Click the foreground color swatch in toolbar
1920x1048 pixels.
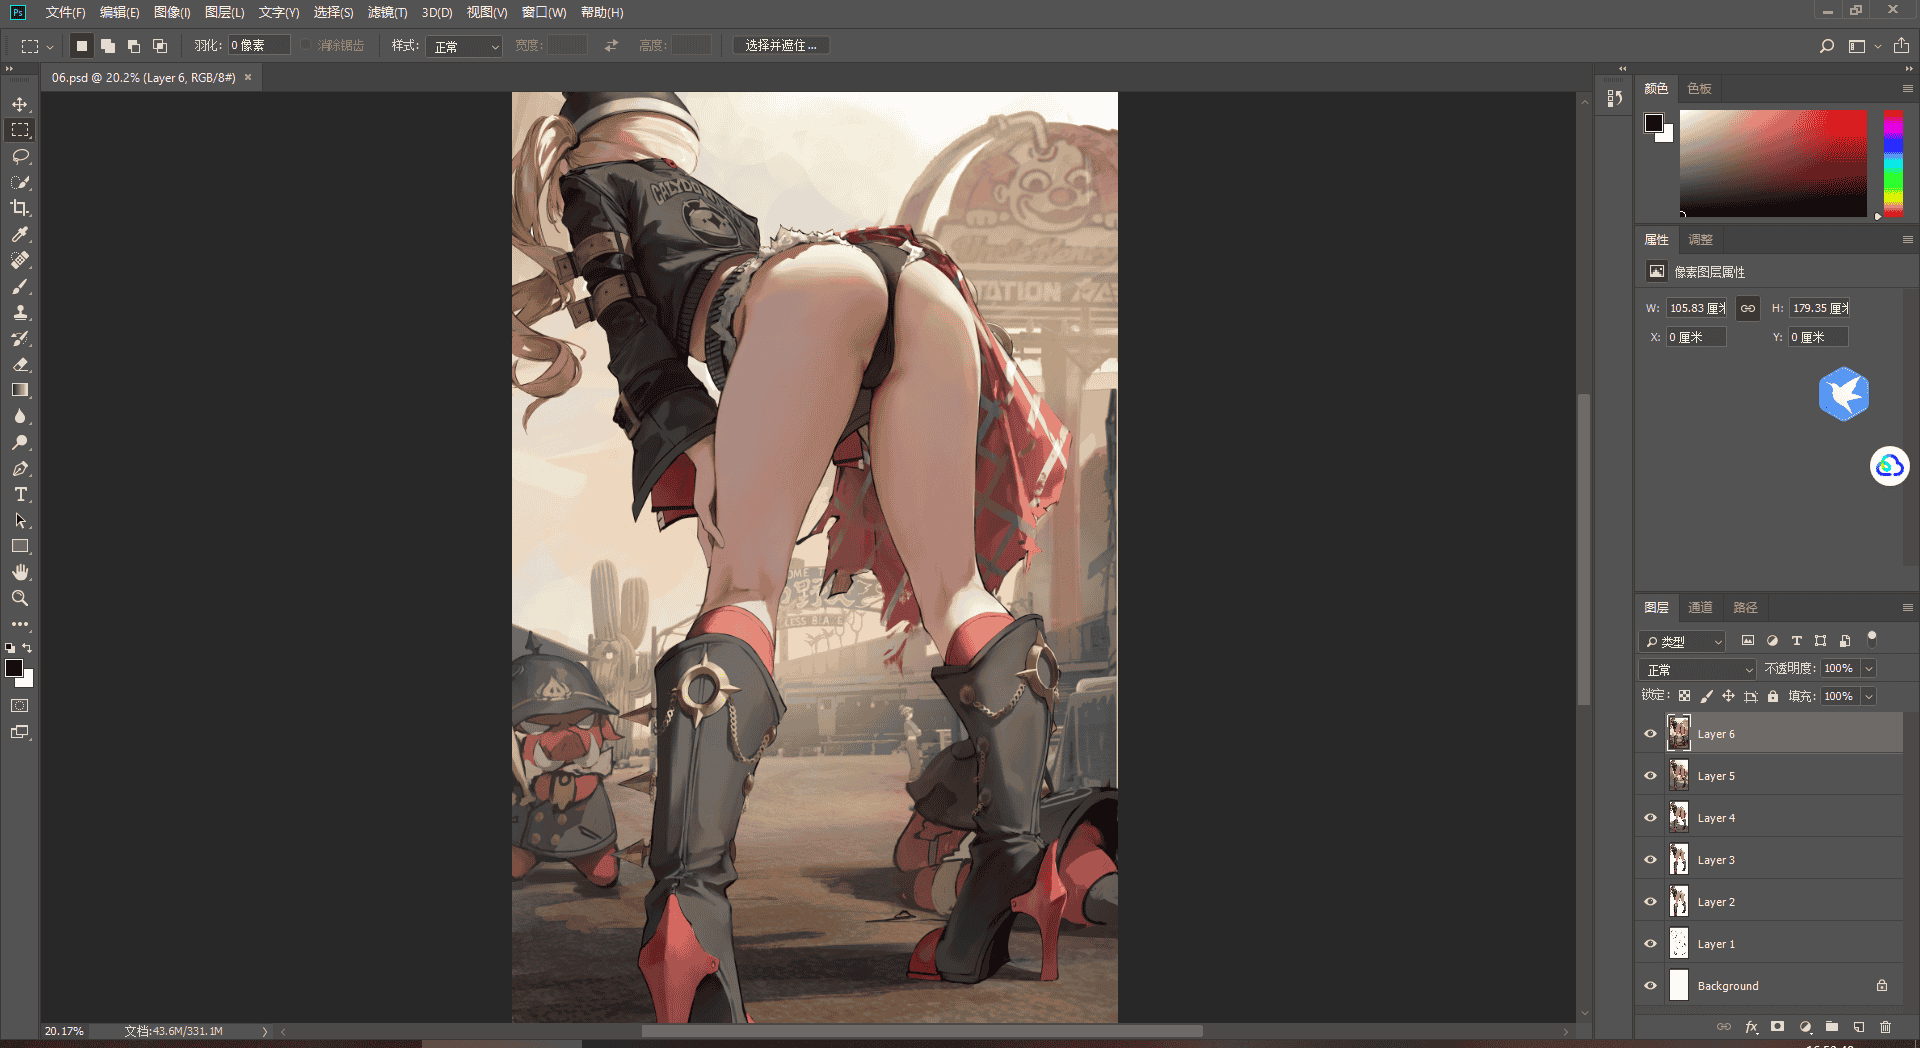14,668
